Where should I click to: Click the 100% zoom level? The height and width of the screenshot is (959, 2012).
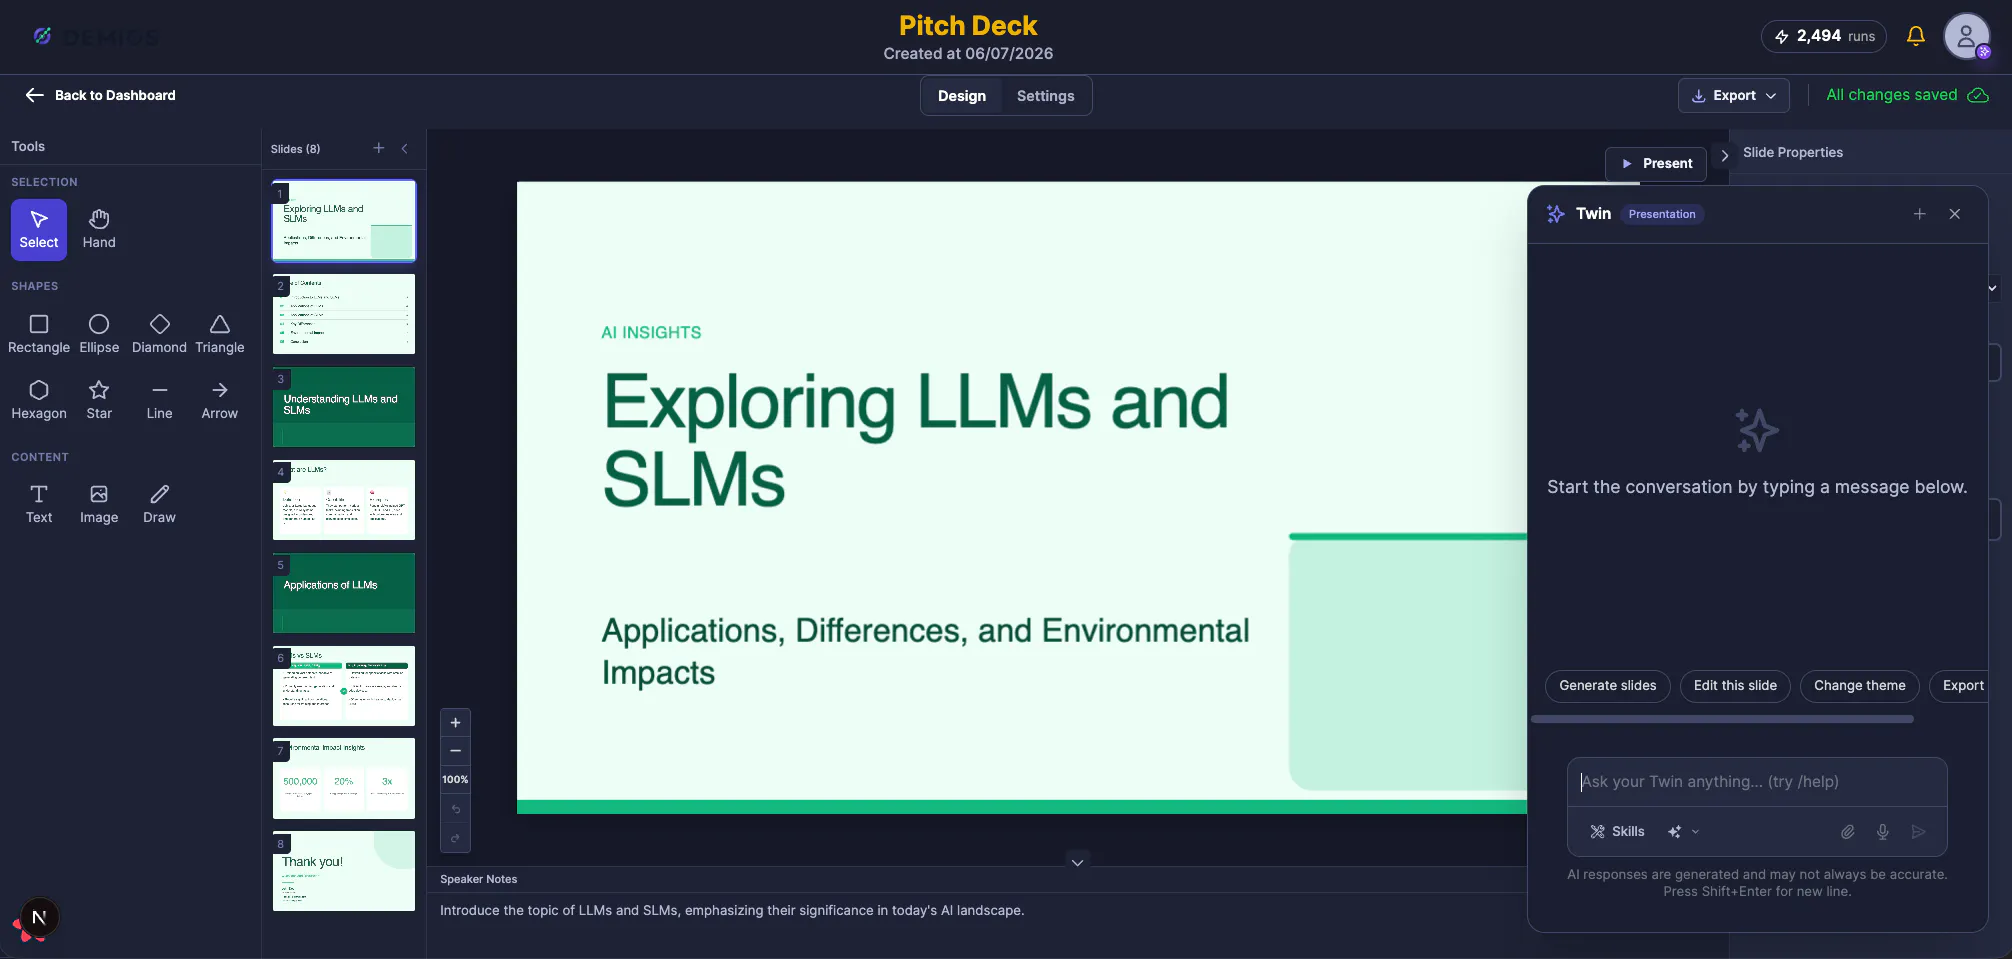[455, 780]
